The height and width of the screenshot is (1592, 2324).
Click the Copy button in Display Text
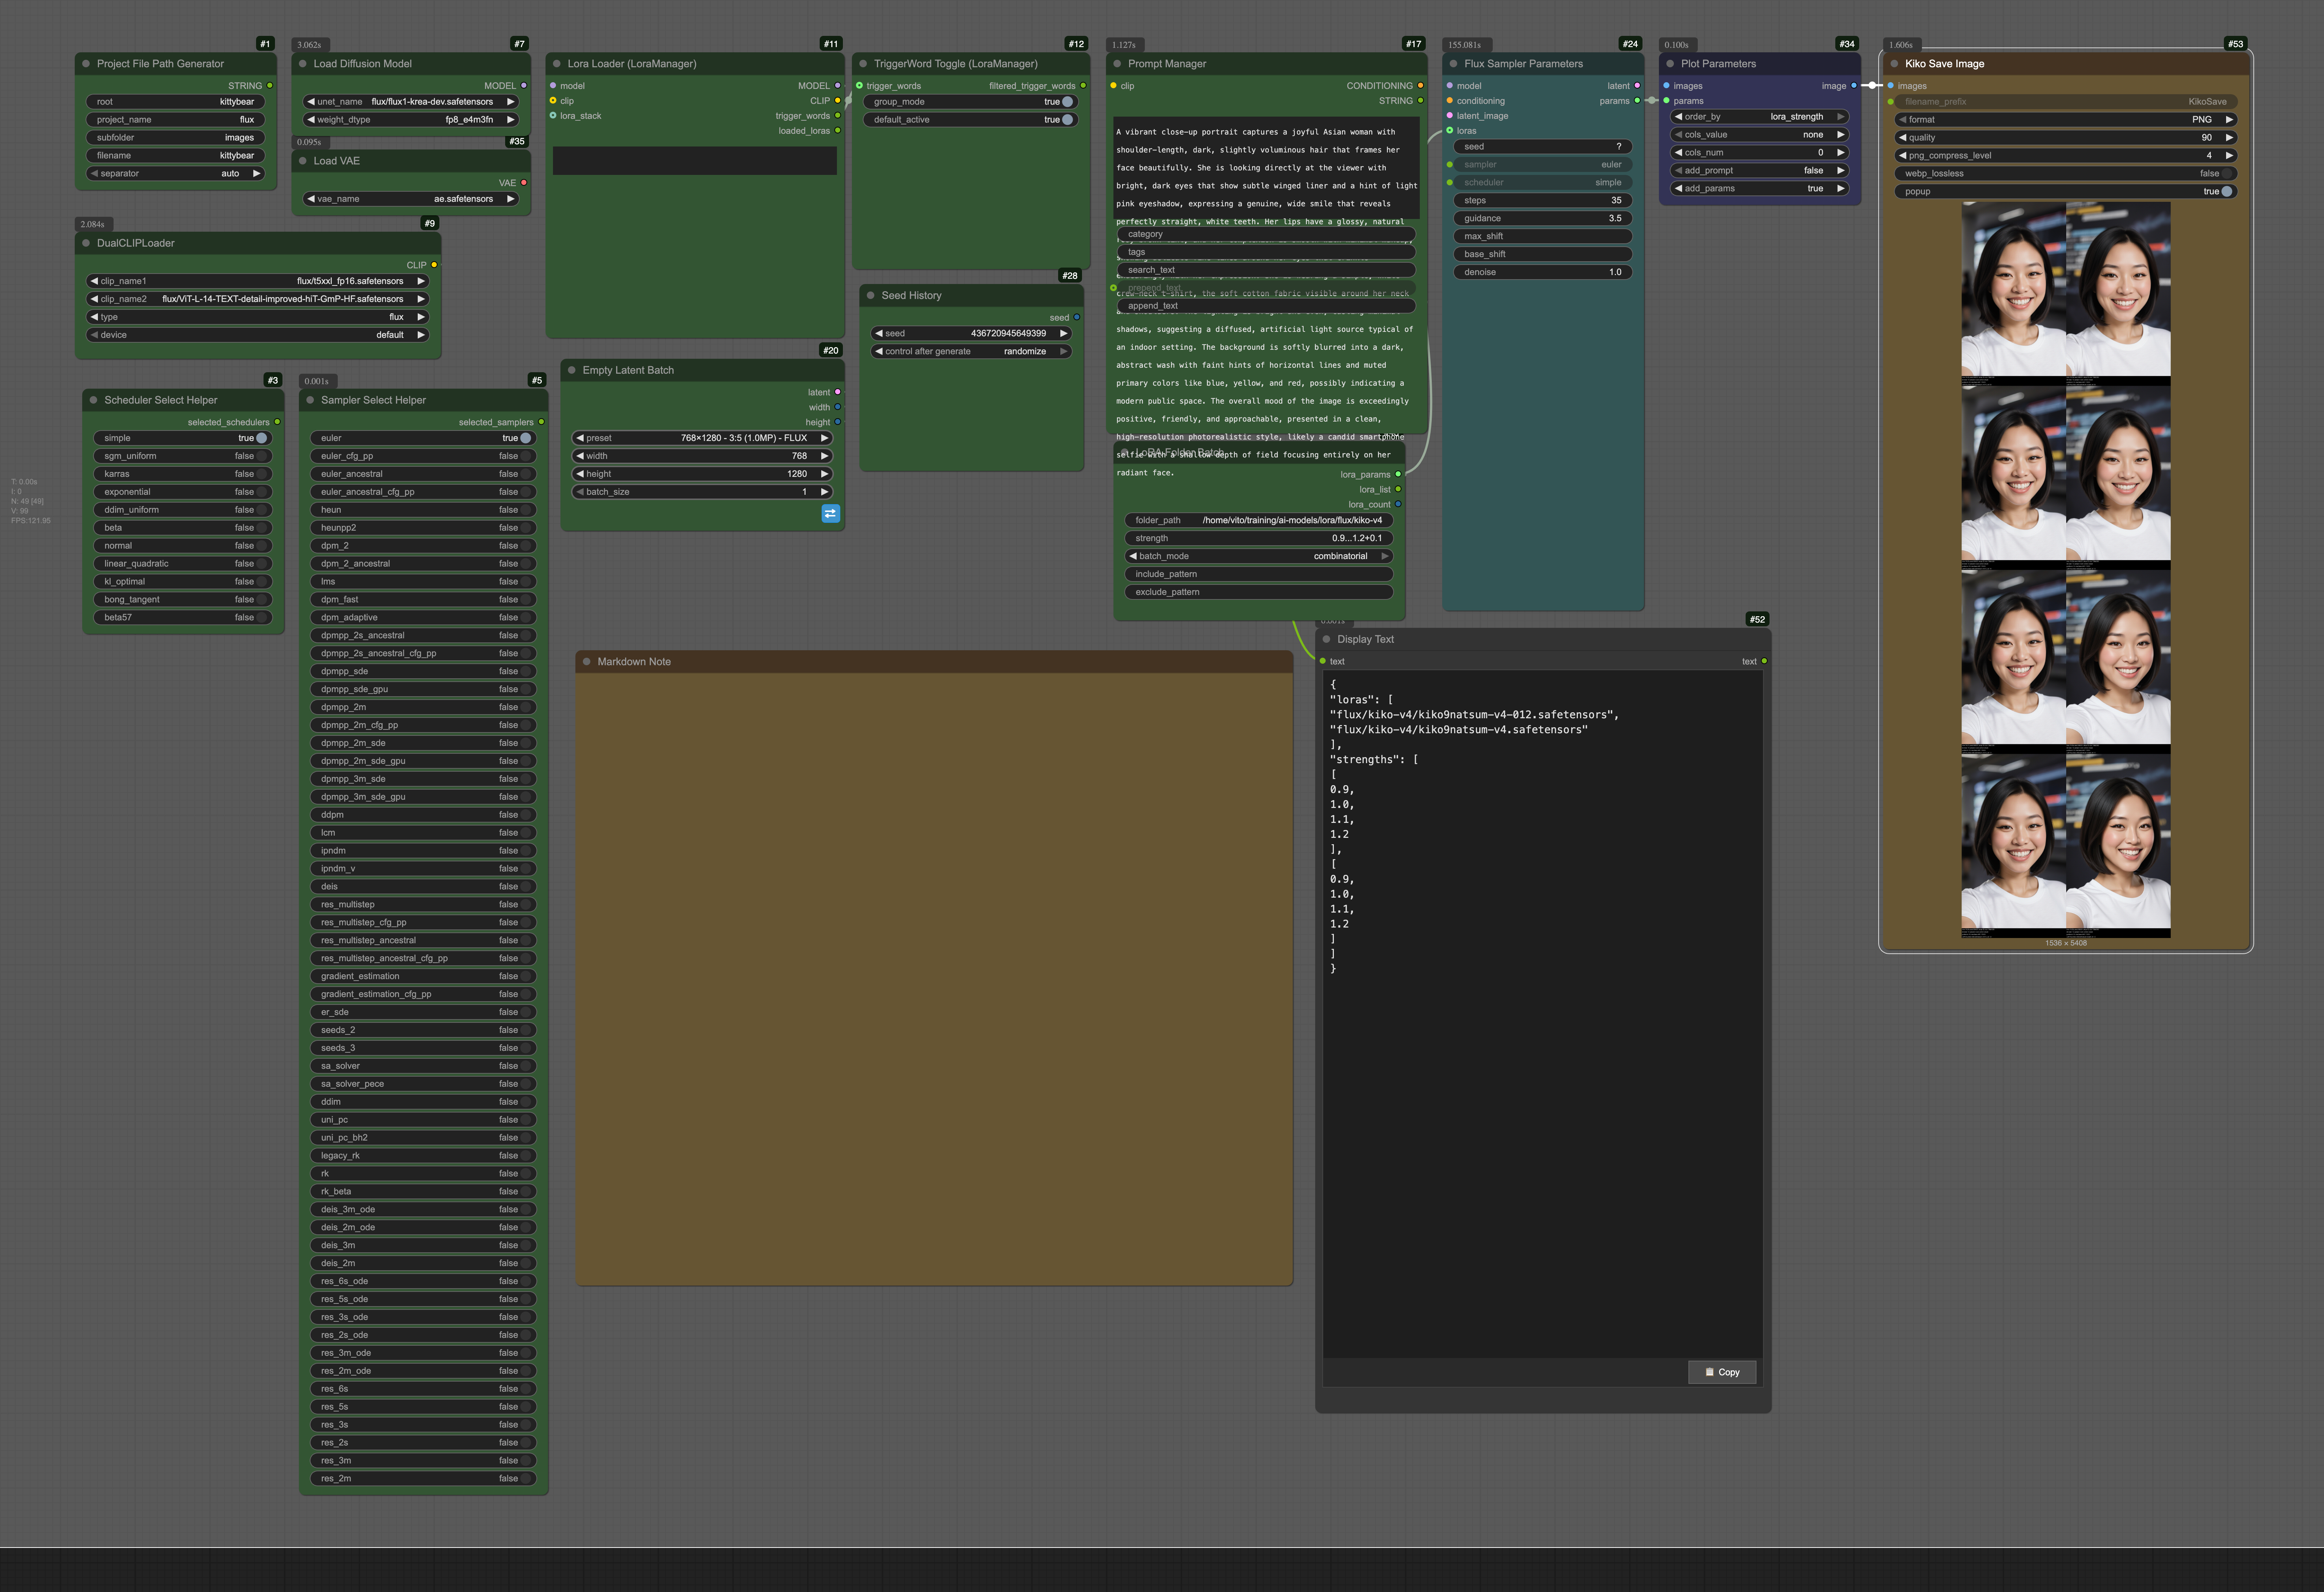(x=1722, y=1372)
